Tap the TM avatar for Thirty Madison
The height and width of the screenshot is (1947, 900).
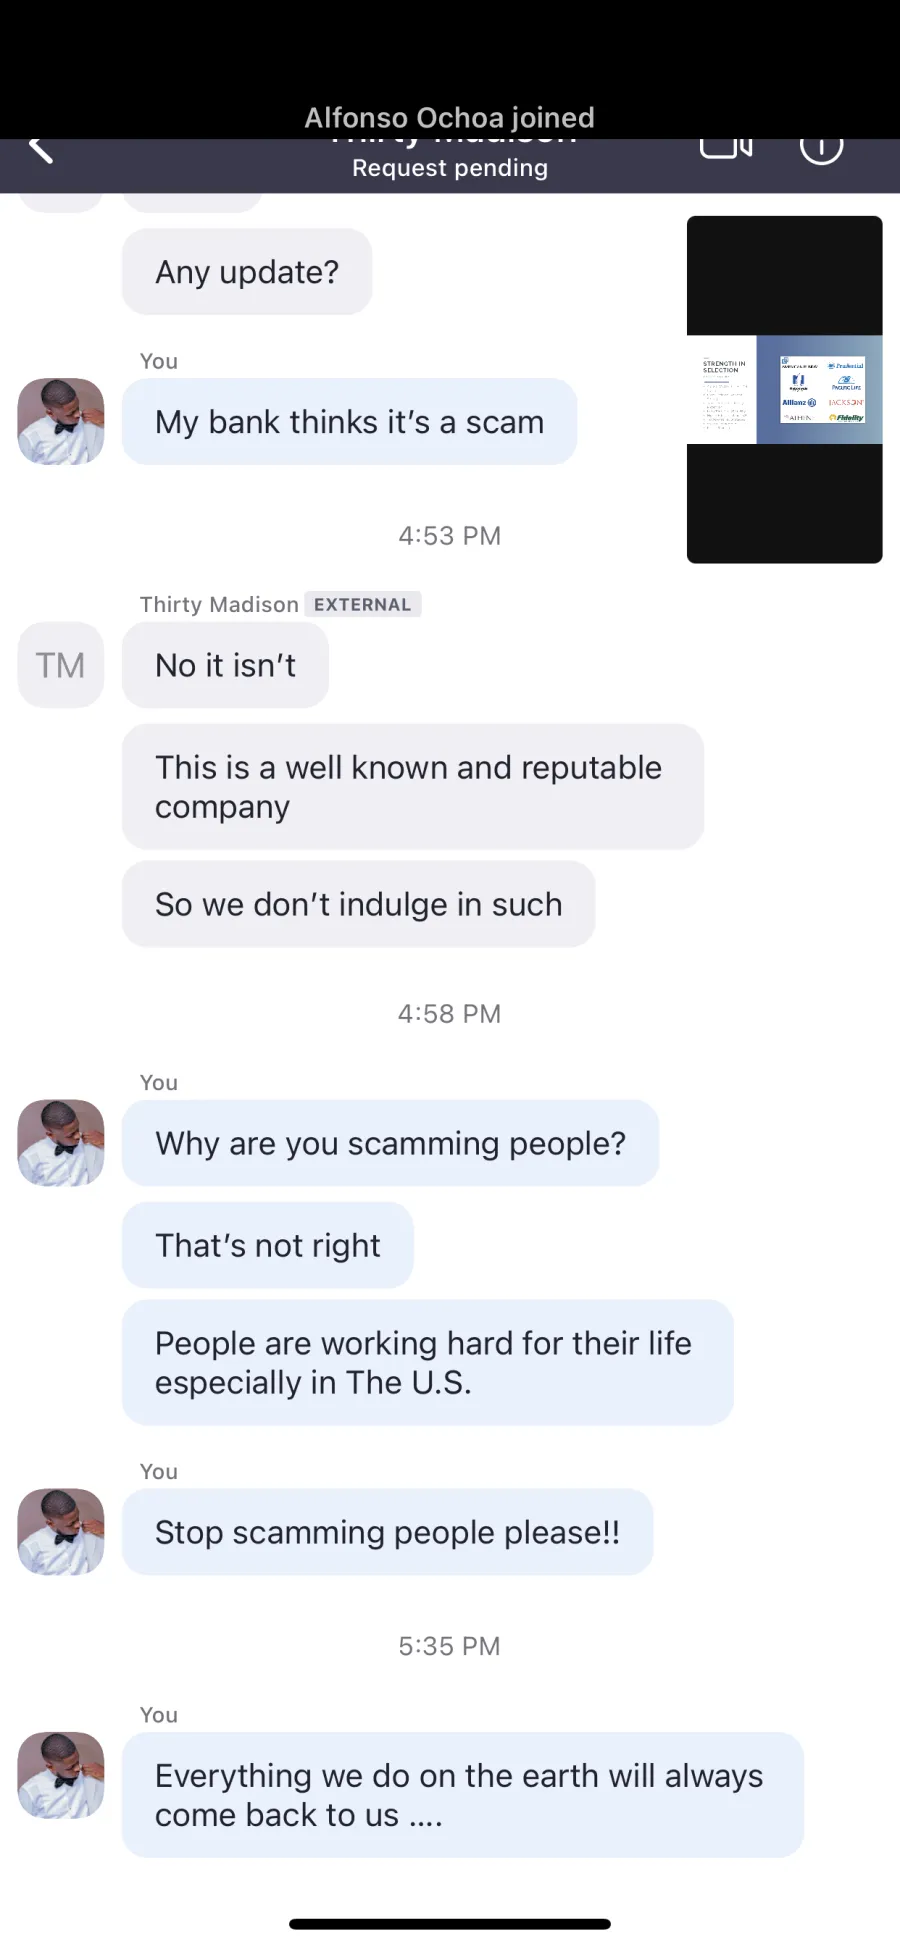[x=61, y=665]
